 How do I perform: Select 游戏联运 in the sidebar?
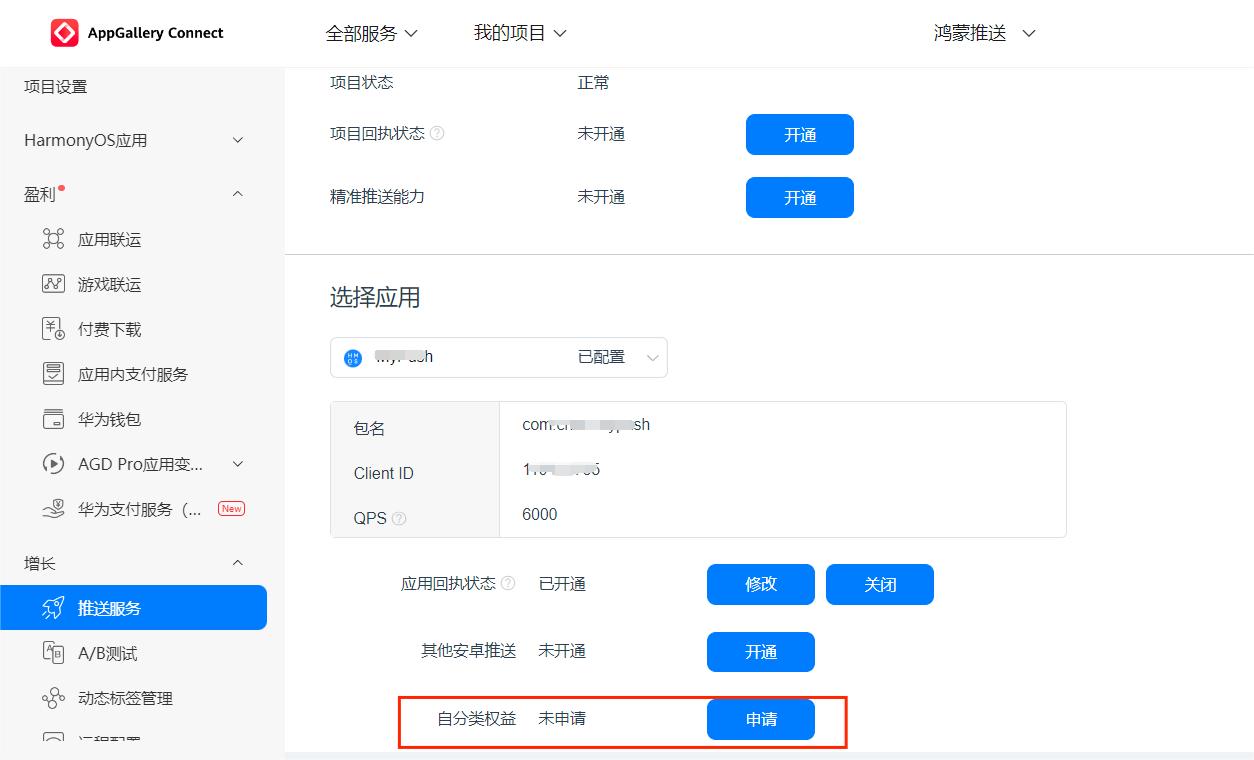click(110, 285)
